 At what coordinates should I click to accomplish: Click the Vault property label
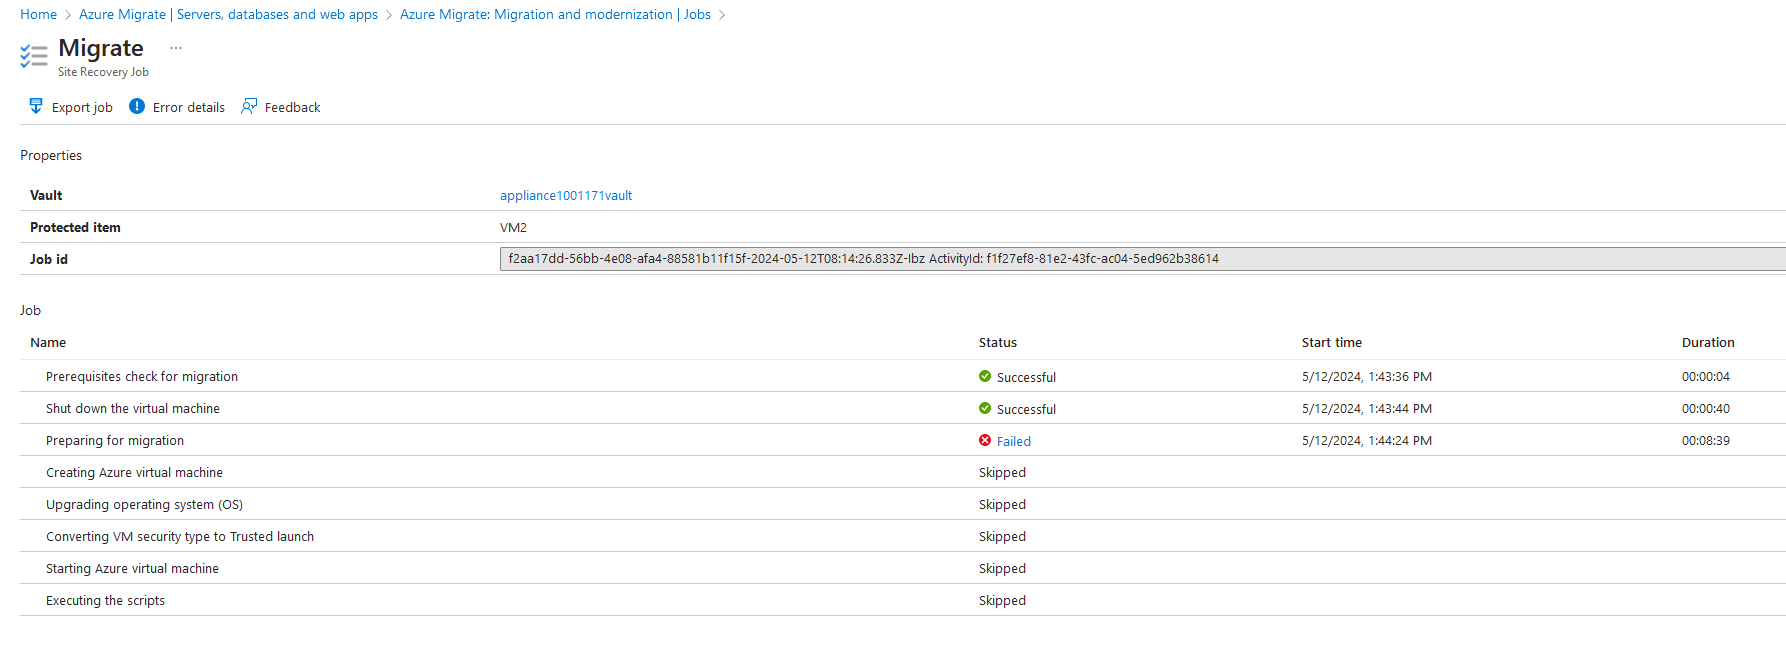pos(46,195)
